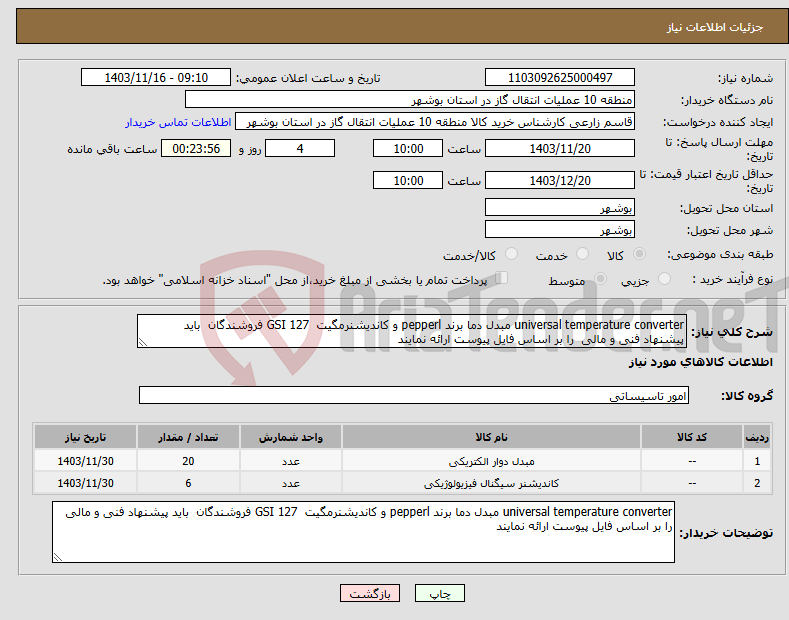Click the اطلاعات کالاهای مورد نیاز heading
Screen dimensions: 789x620
700,362
